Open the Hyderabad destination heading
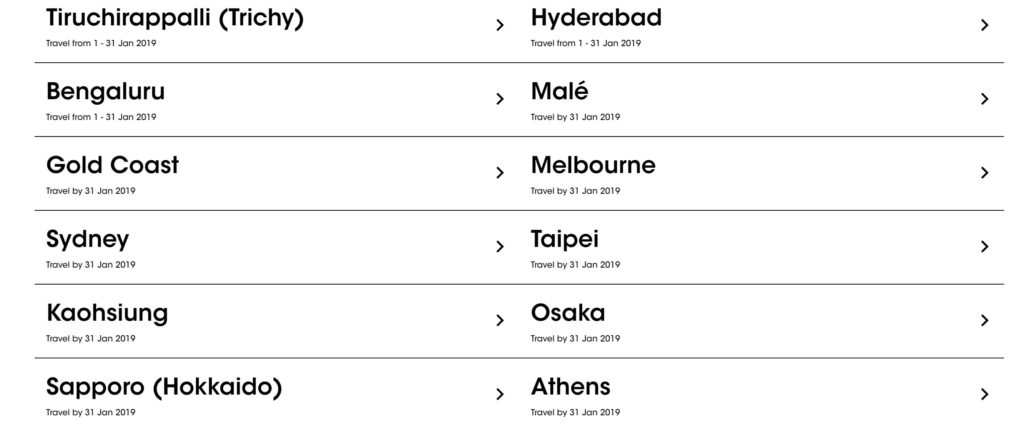The height and width of the screenshot is (428, 1024). 596,18
